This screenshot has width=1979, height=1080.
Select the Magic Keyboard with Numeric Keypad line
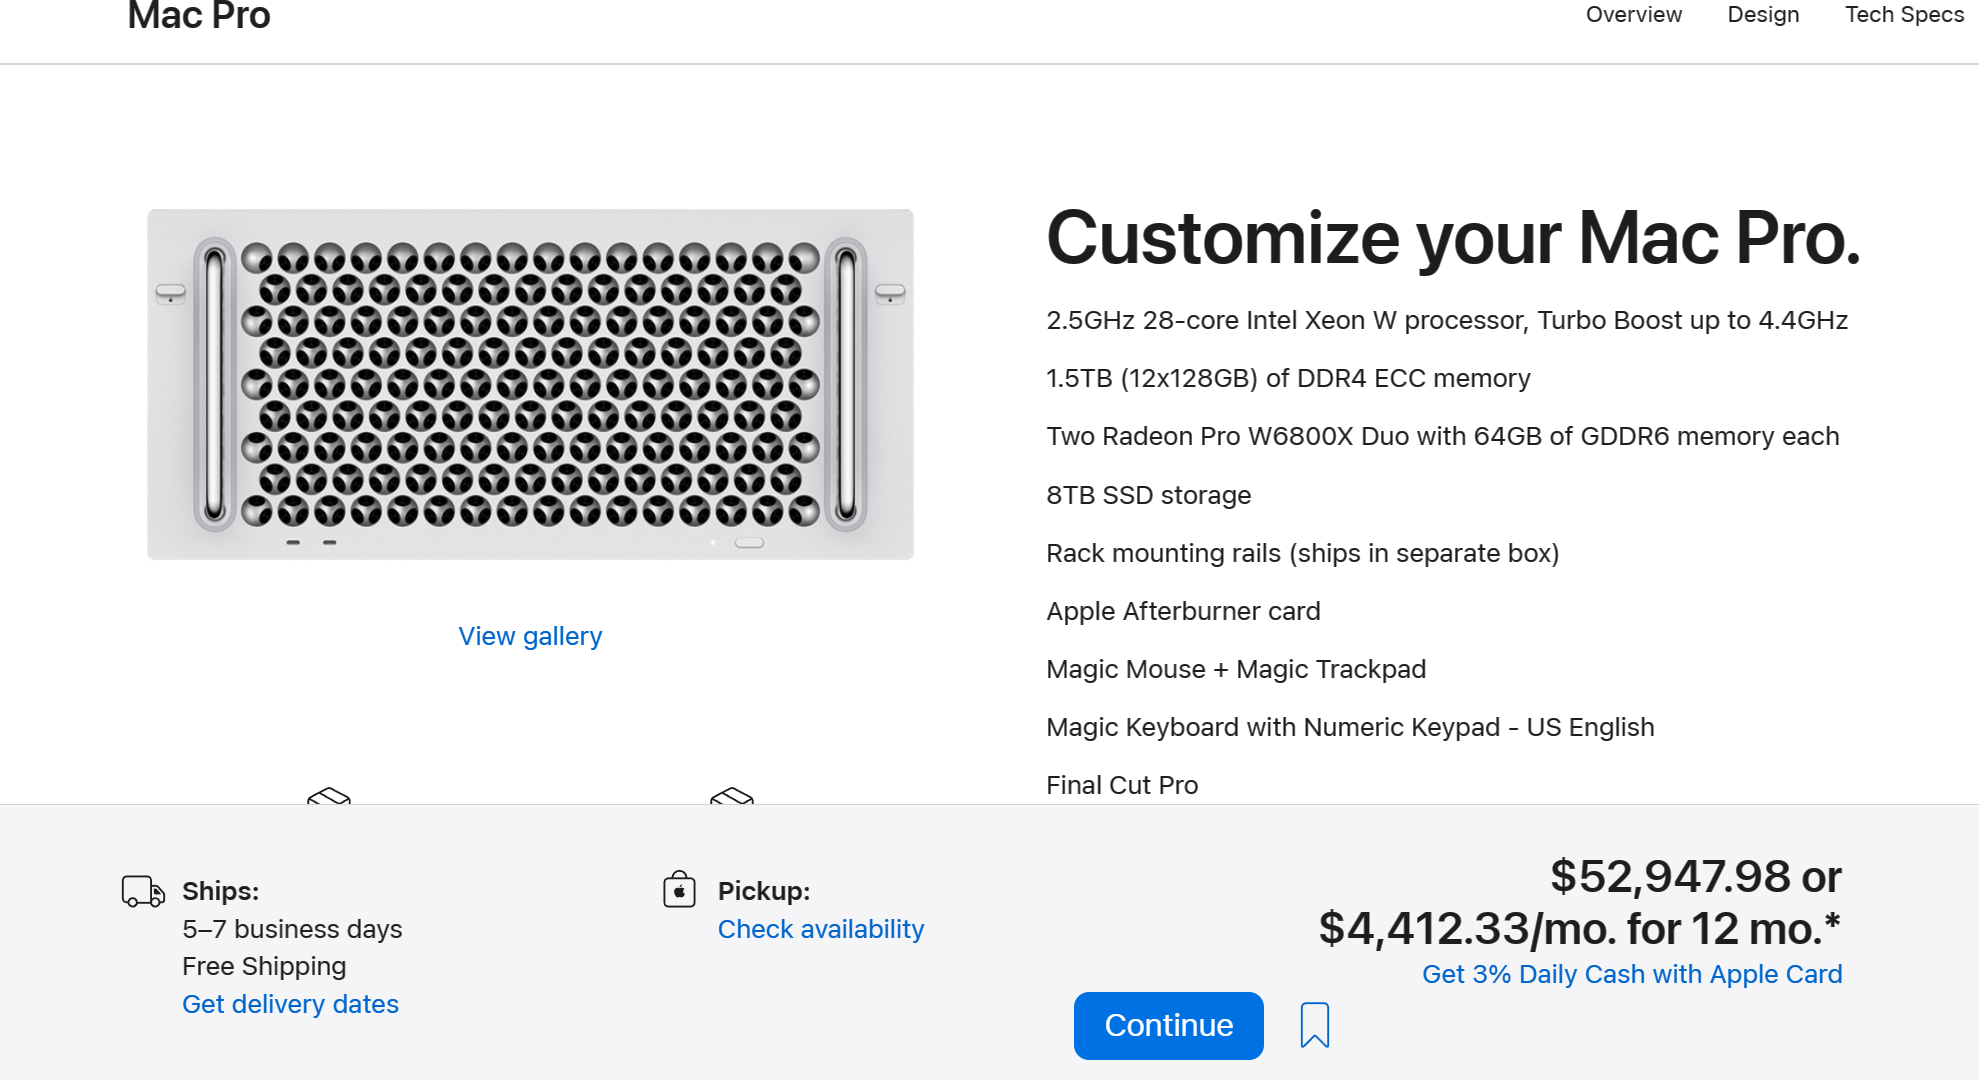[1350, 727]
